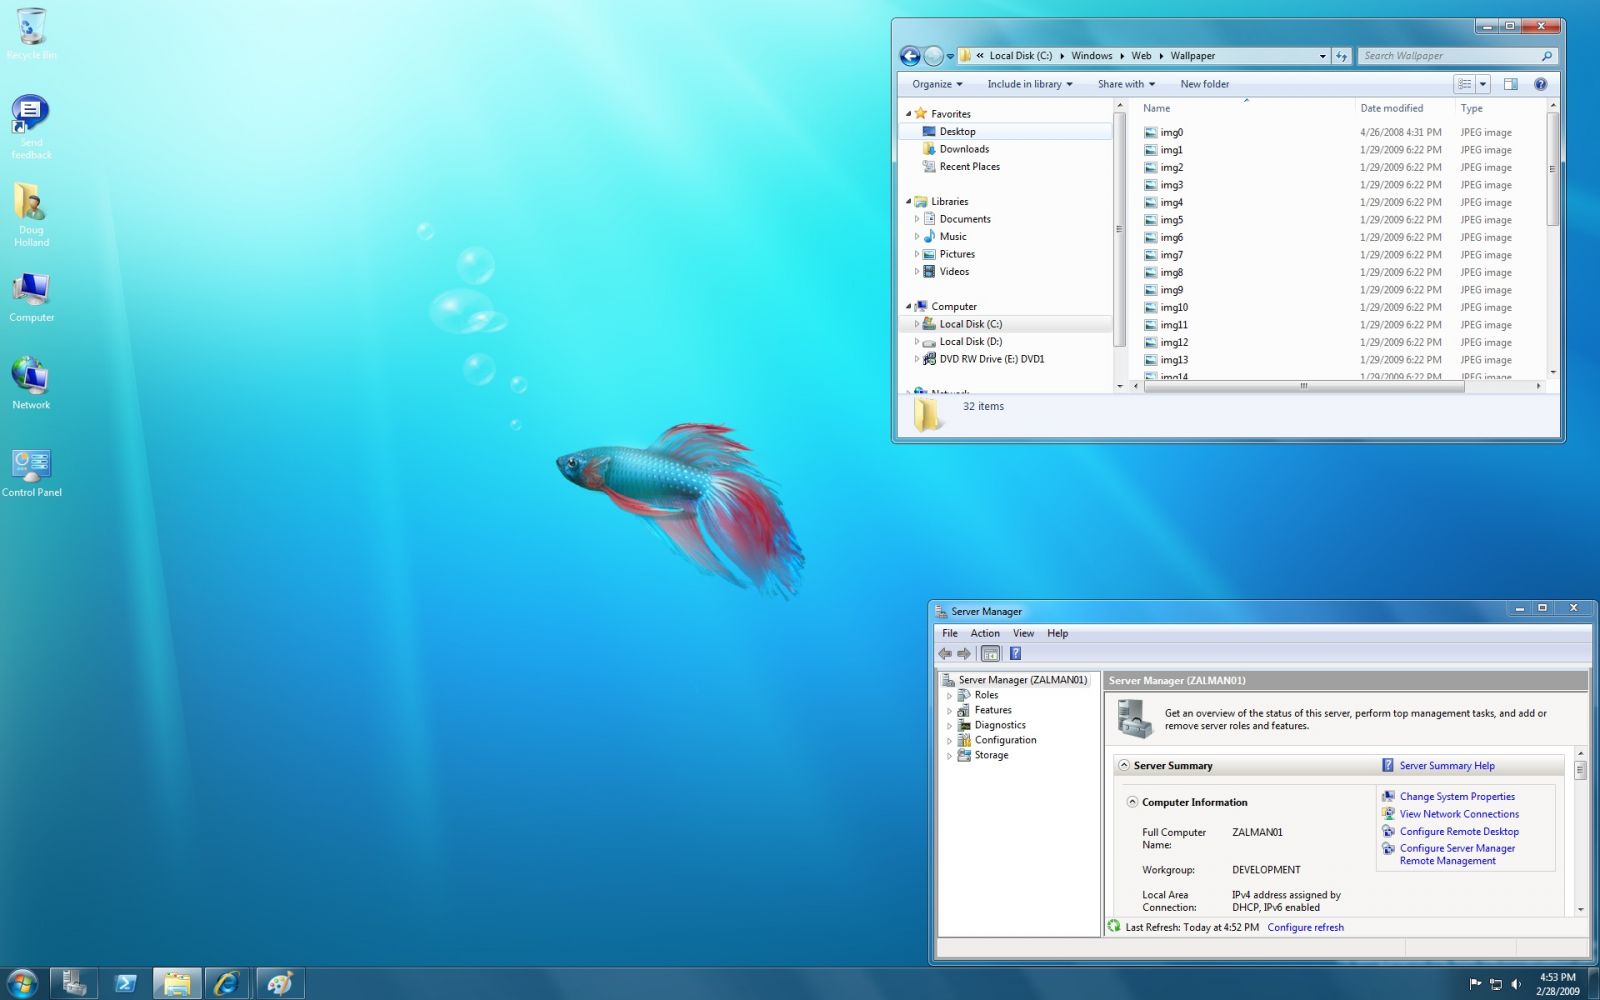
Task: Click the Action Center flag tray icon
Action: tap(1475, 984)
